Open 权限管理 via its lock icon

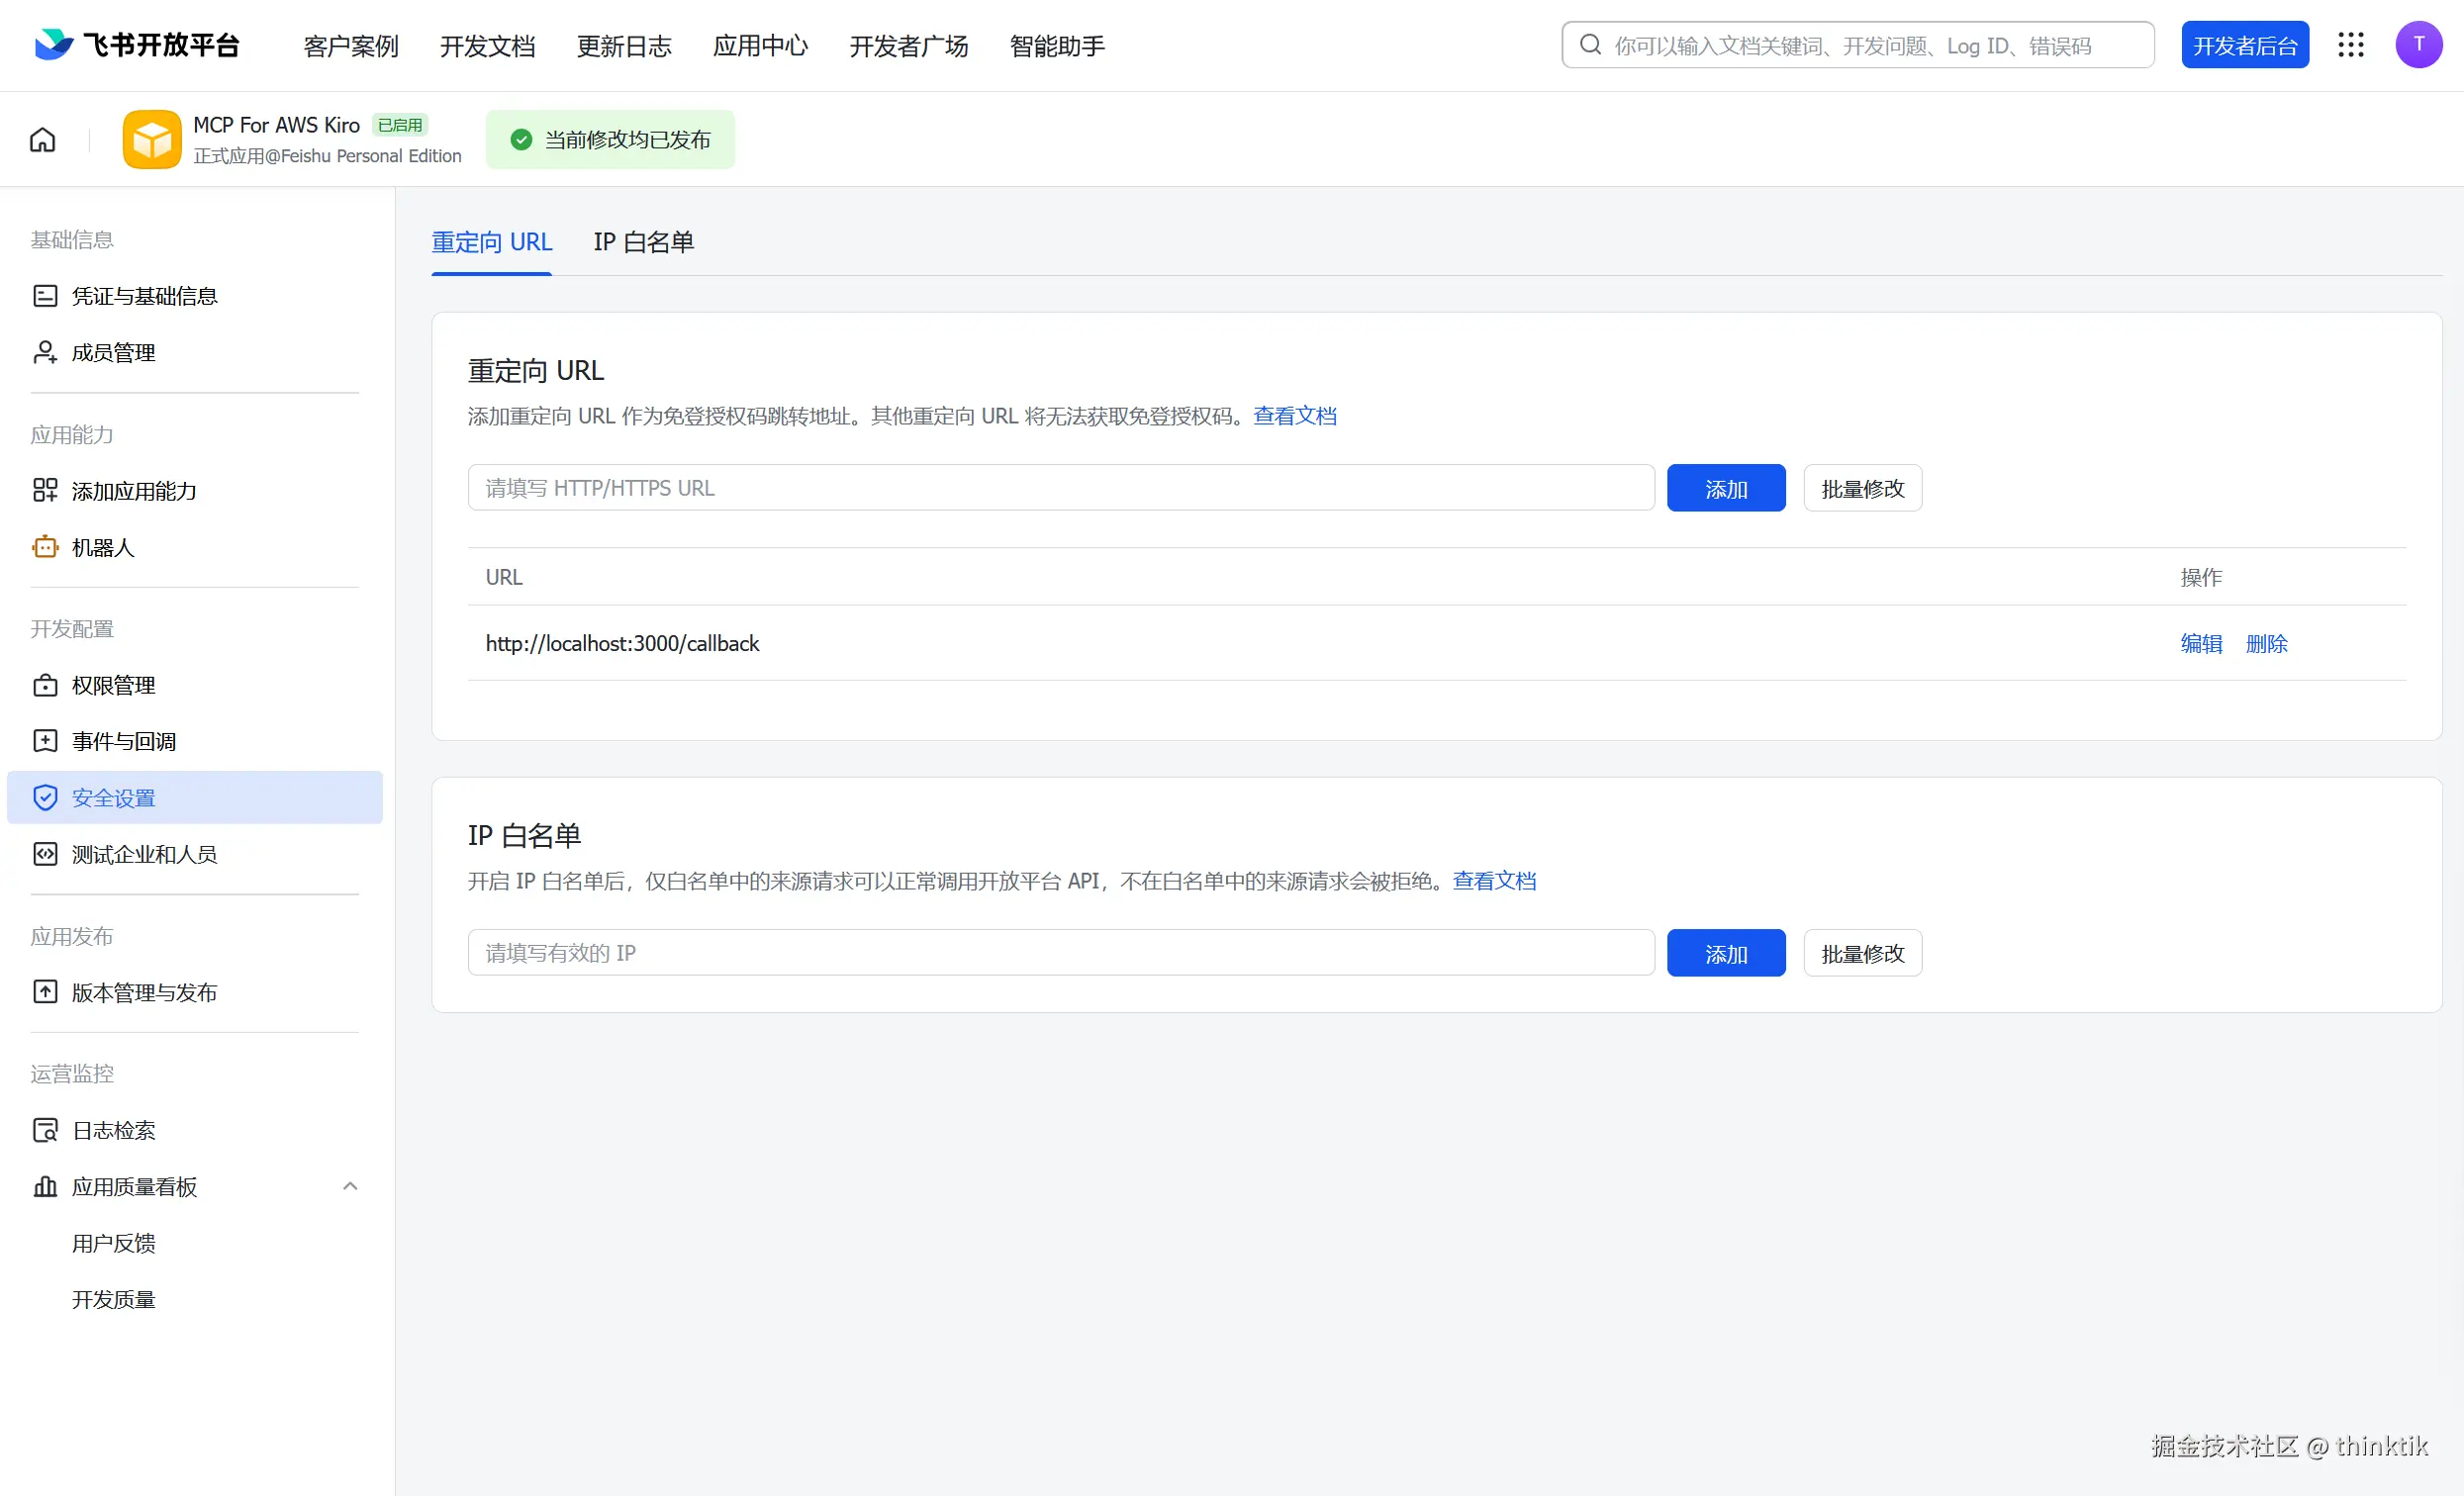point(45,685)
